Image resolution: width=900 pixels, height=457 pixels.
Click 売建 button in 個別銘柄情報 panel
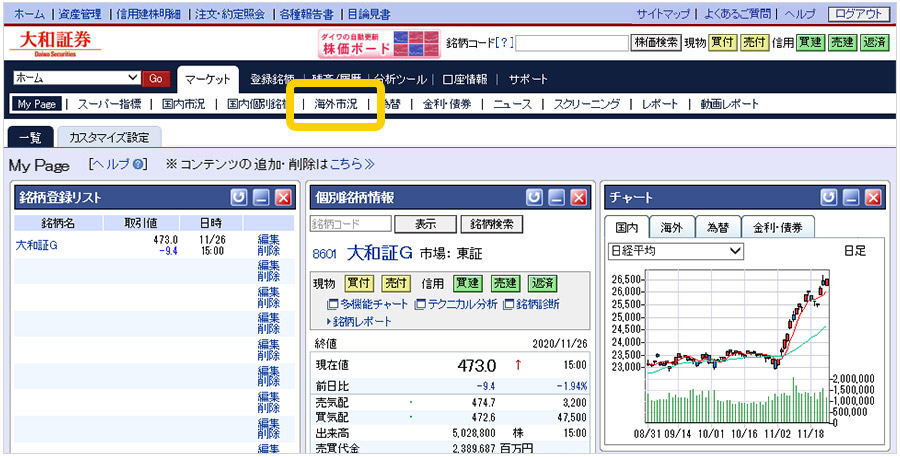click(x=505, y=284)
